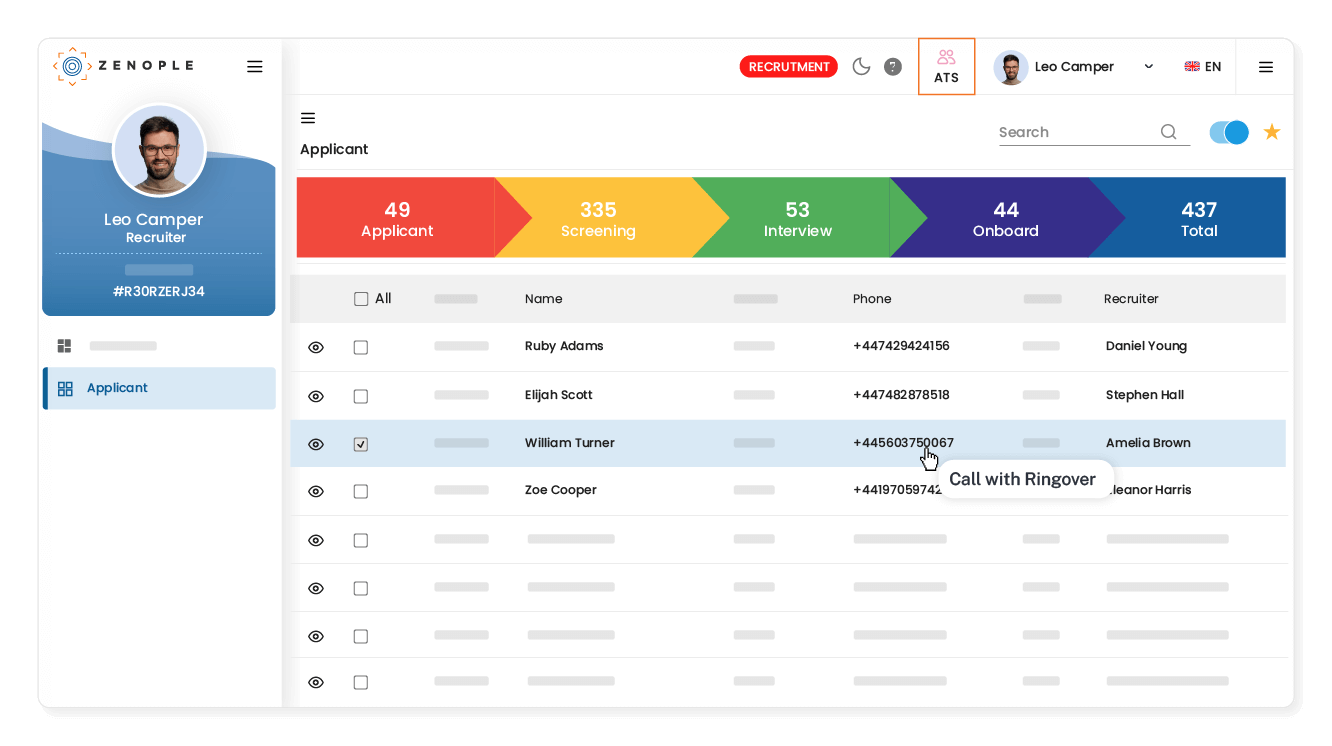Click the red RECRUTMENT badge button
1332x746 pixels.
(788, 67)
